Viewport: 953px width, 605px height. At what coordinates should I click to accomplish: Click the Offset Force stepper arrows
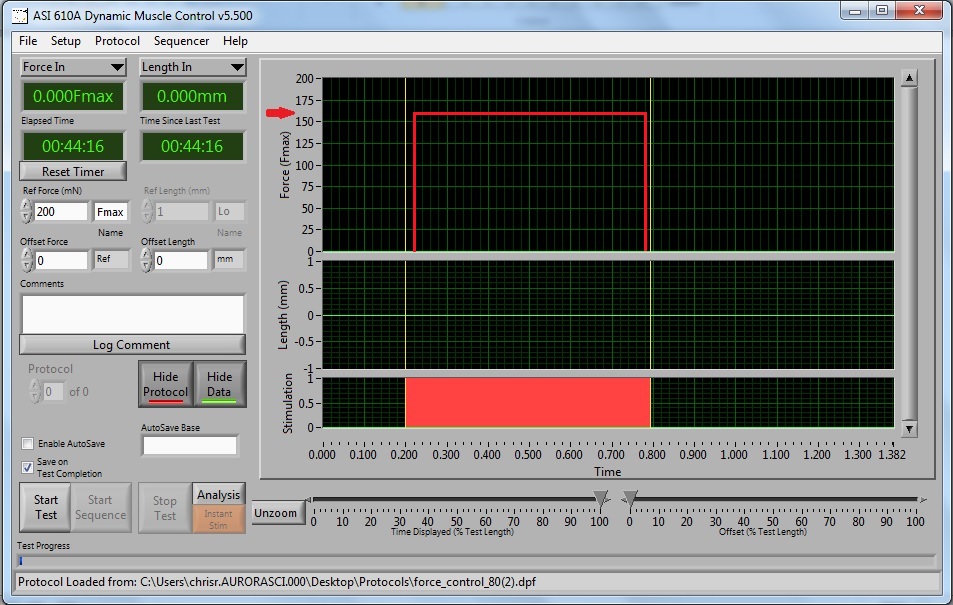click(26, 260)
